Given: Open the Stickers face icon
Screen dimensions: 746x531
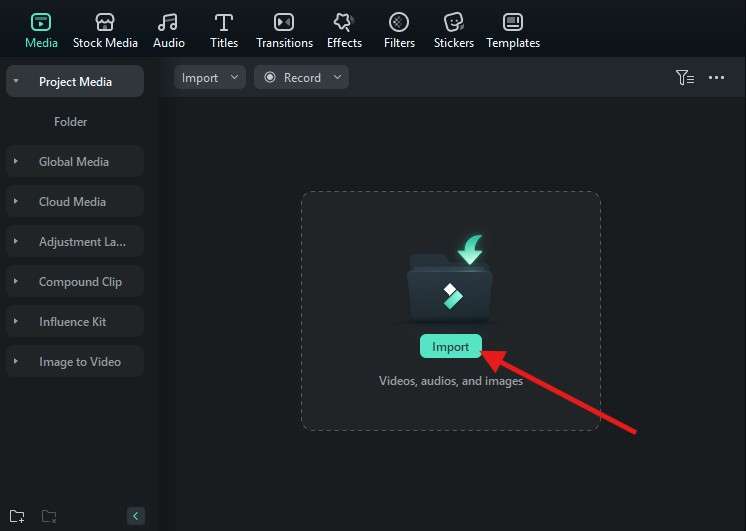Looking at the screenshot, I should [x=453, y=22].
